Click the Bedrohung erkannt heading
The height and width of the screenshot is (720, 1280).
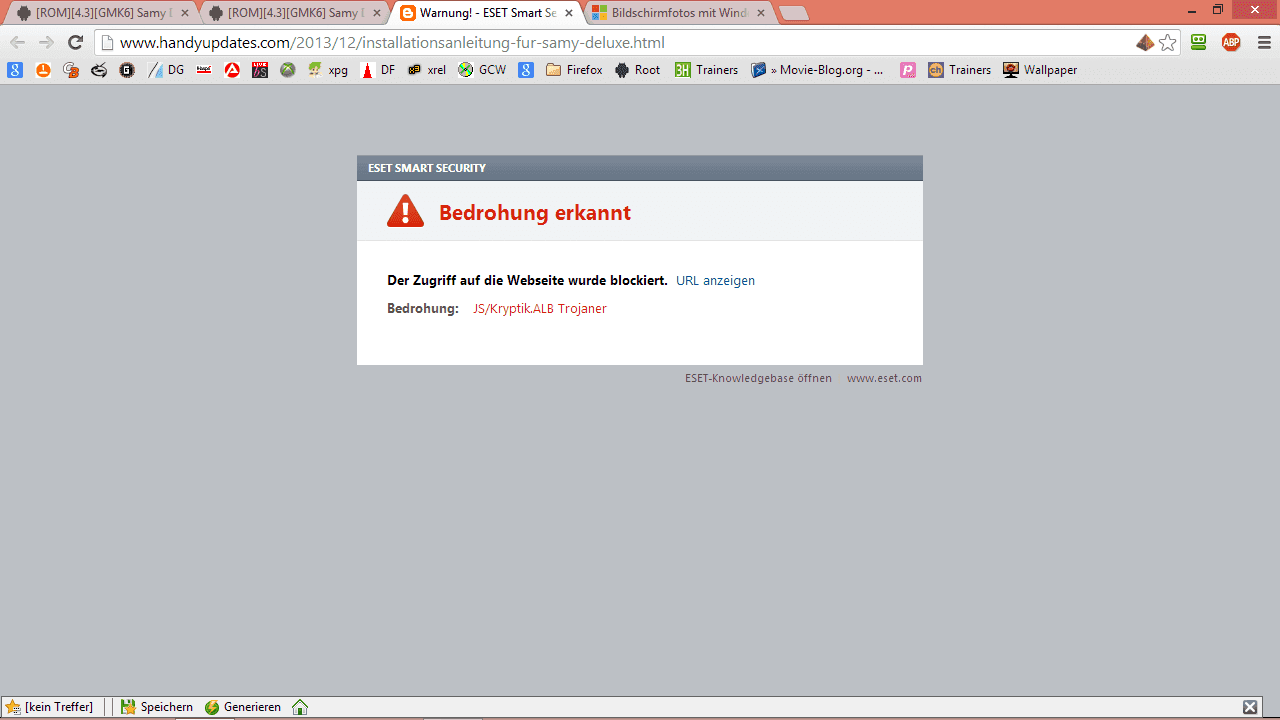pos(535,213)
